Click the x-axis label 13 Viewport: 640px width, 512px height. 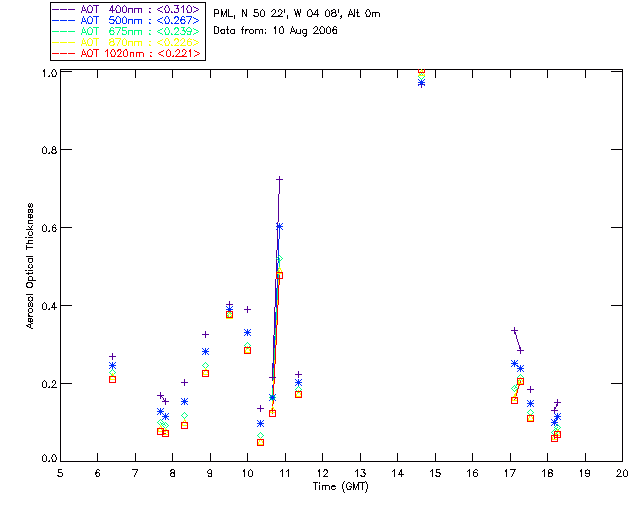pos(360,473)
